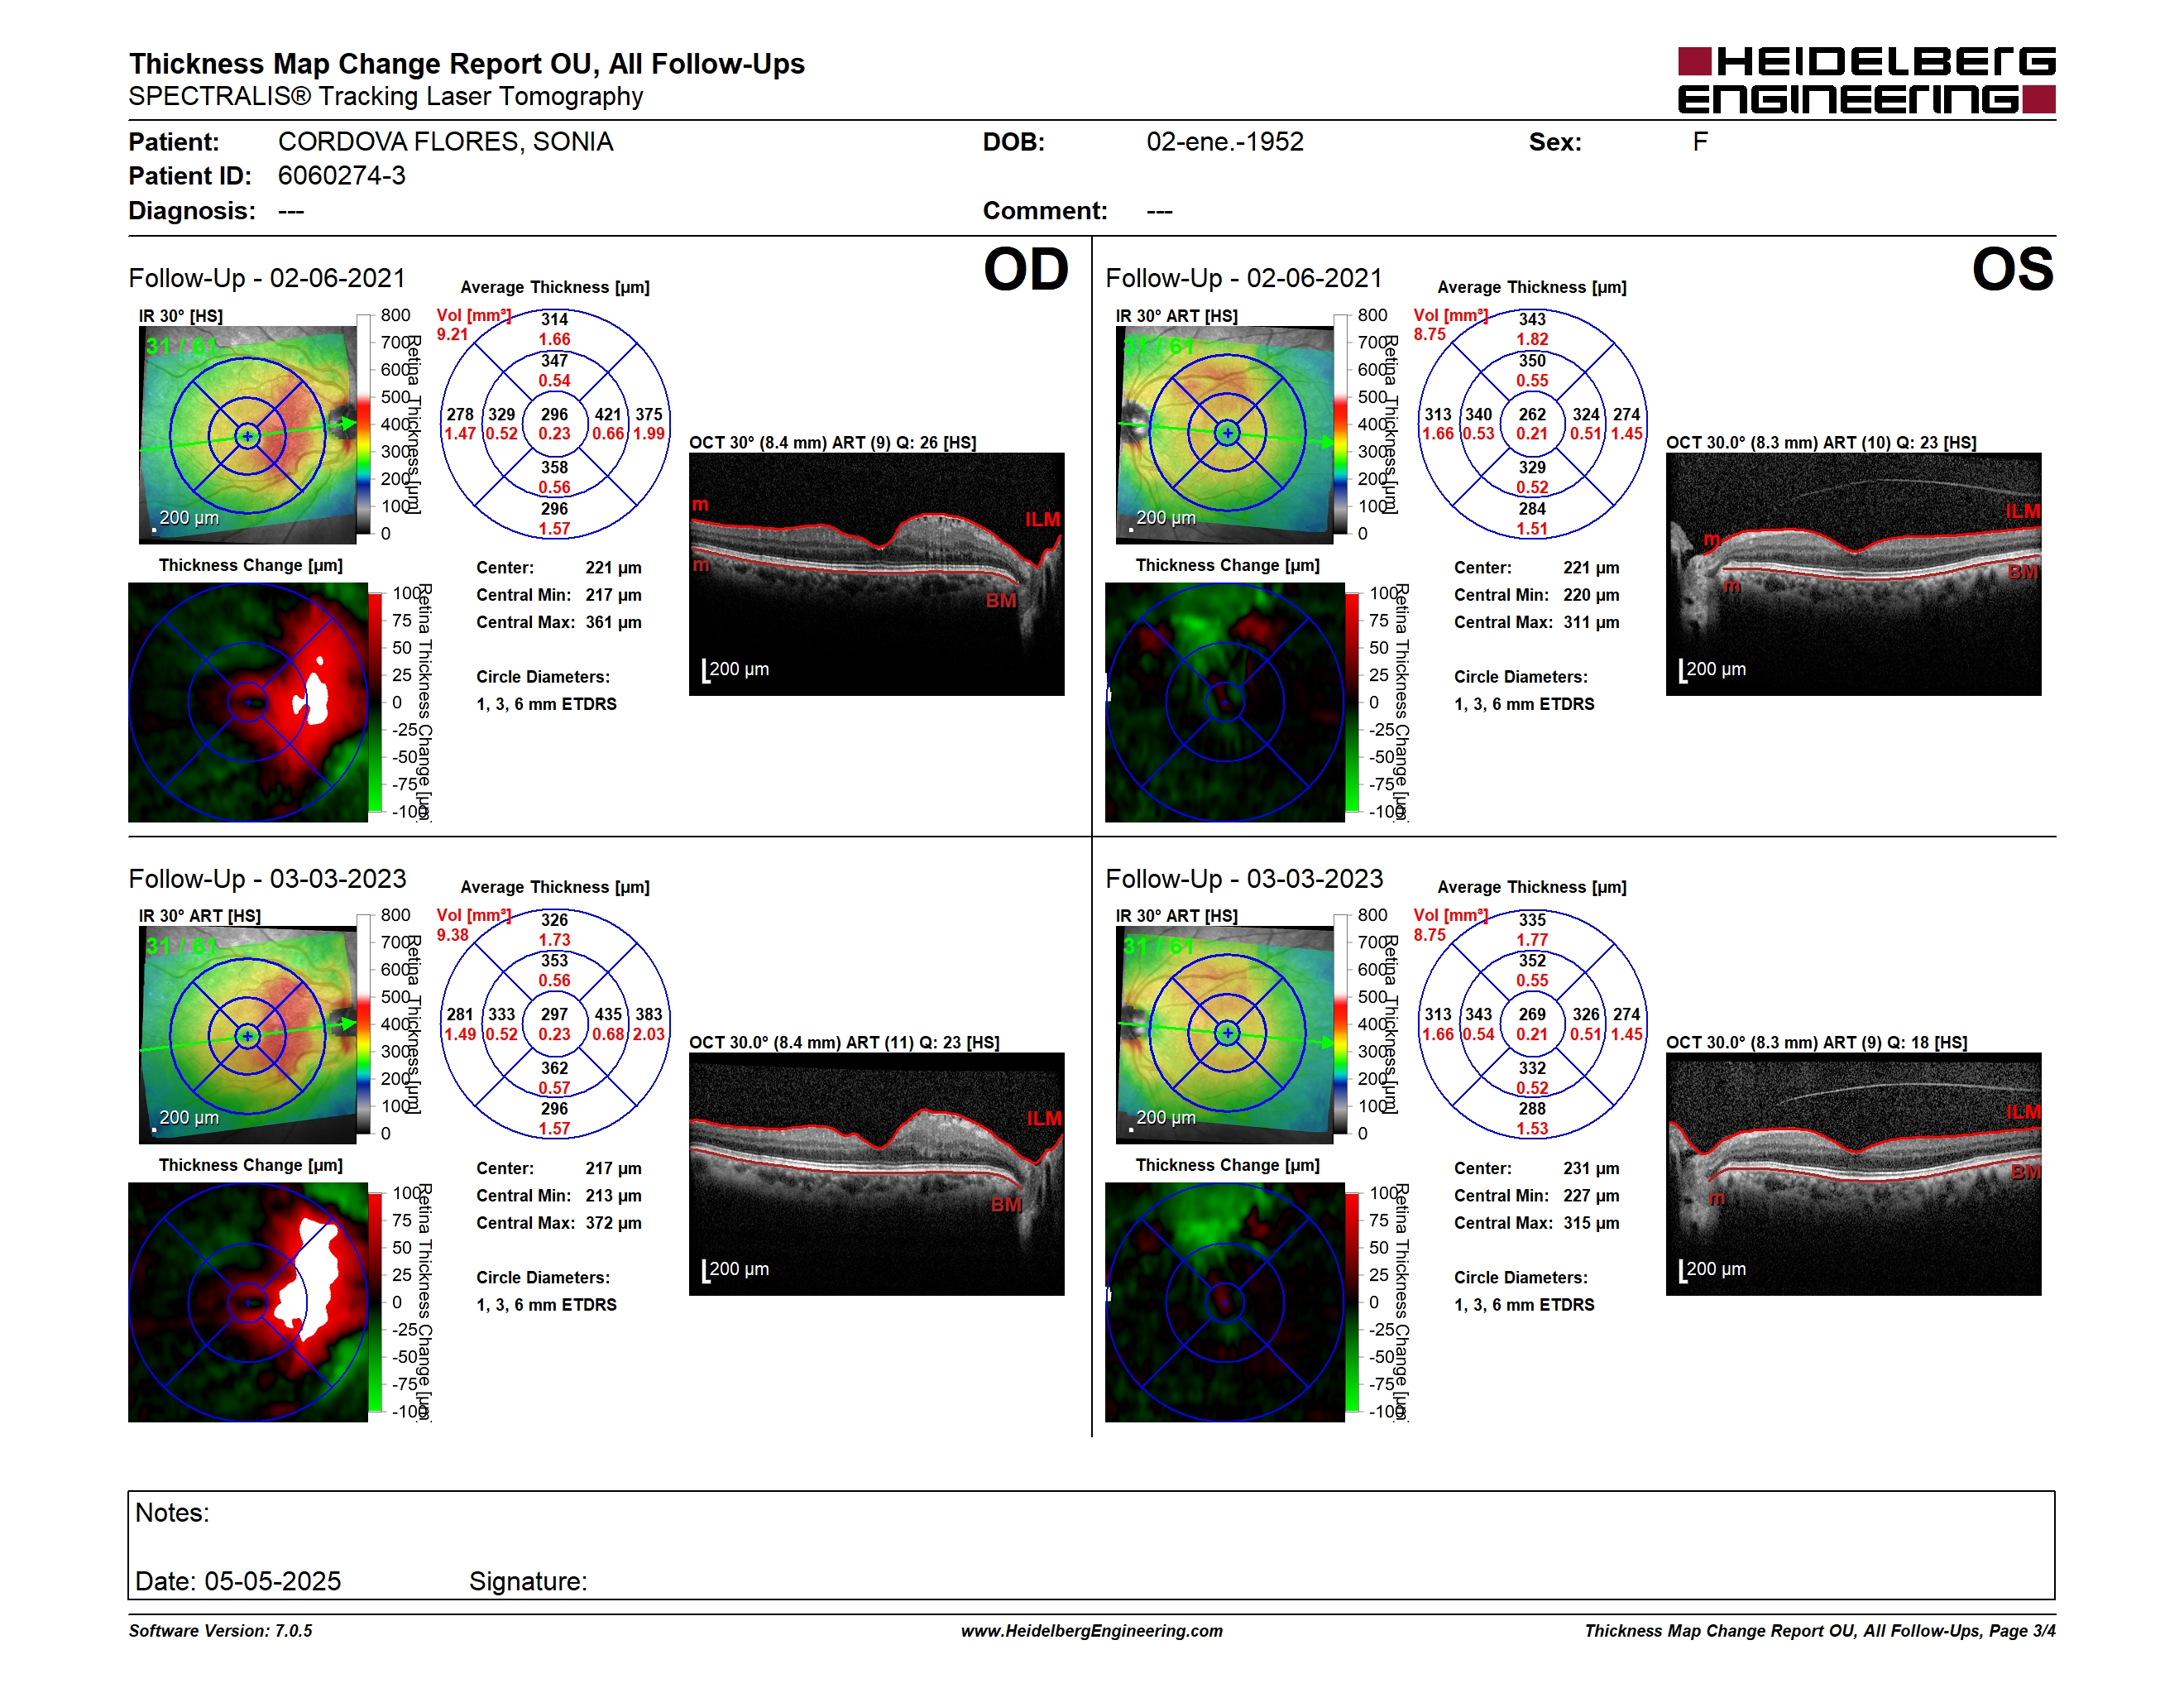The width and height of the screenshot is (2184, 1688).
Task: Click the 'Signature:' field
Action: [528, 1581]
